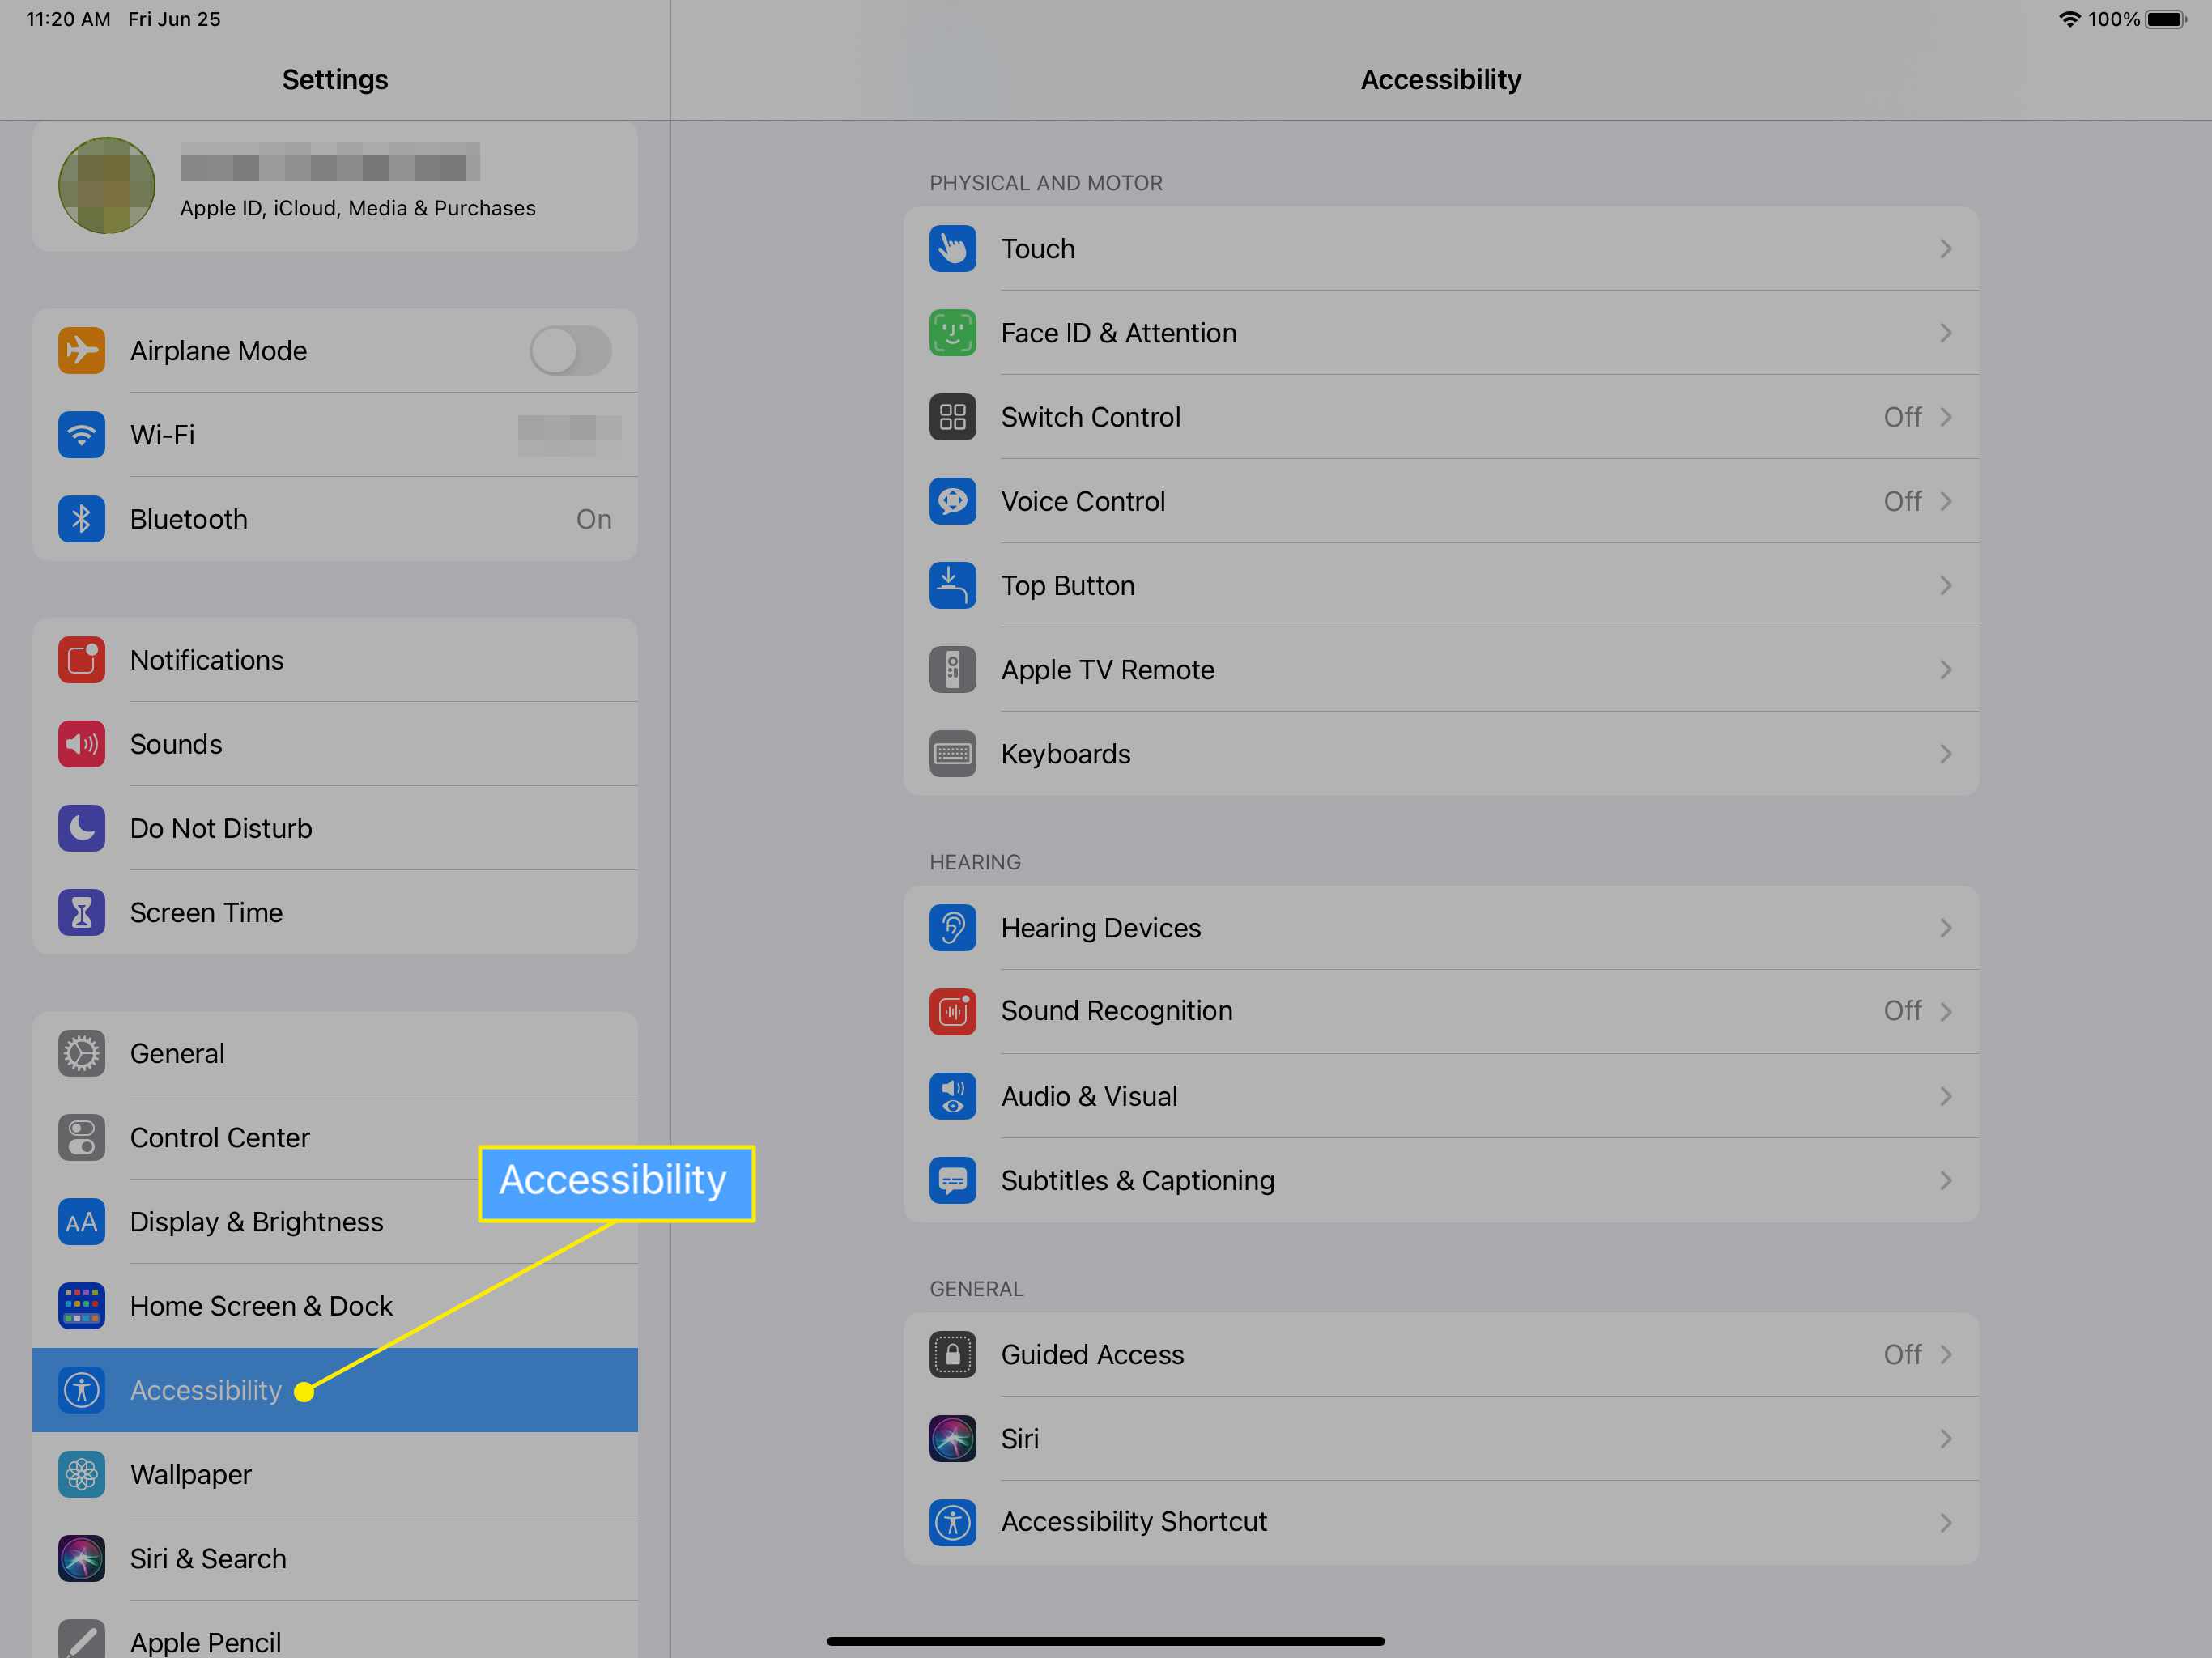
Task: Tap the Control Center toggles icon
Action: pos(81,1137)
